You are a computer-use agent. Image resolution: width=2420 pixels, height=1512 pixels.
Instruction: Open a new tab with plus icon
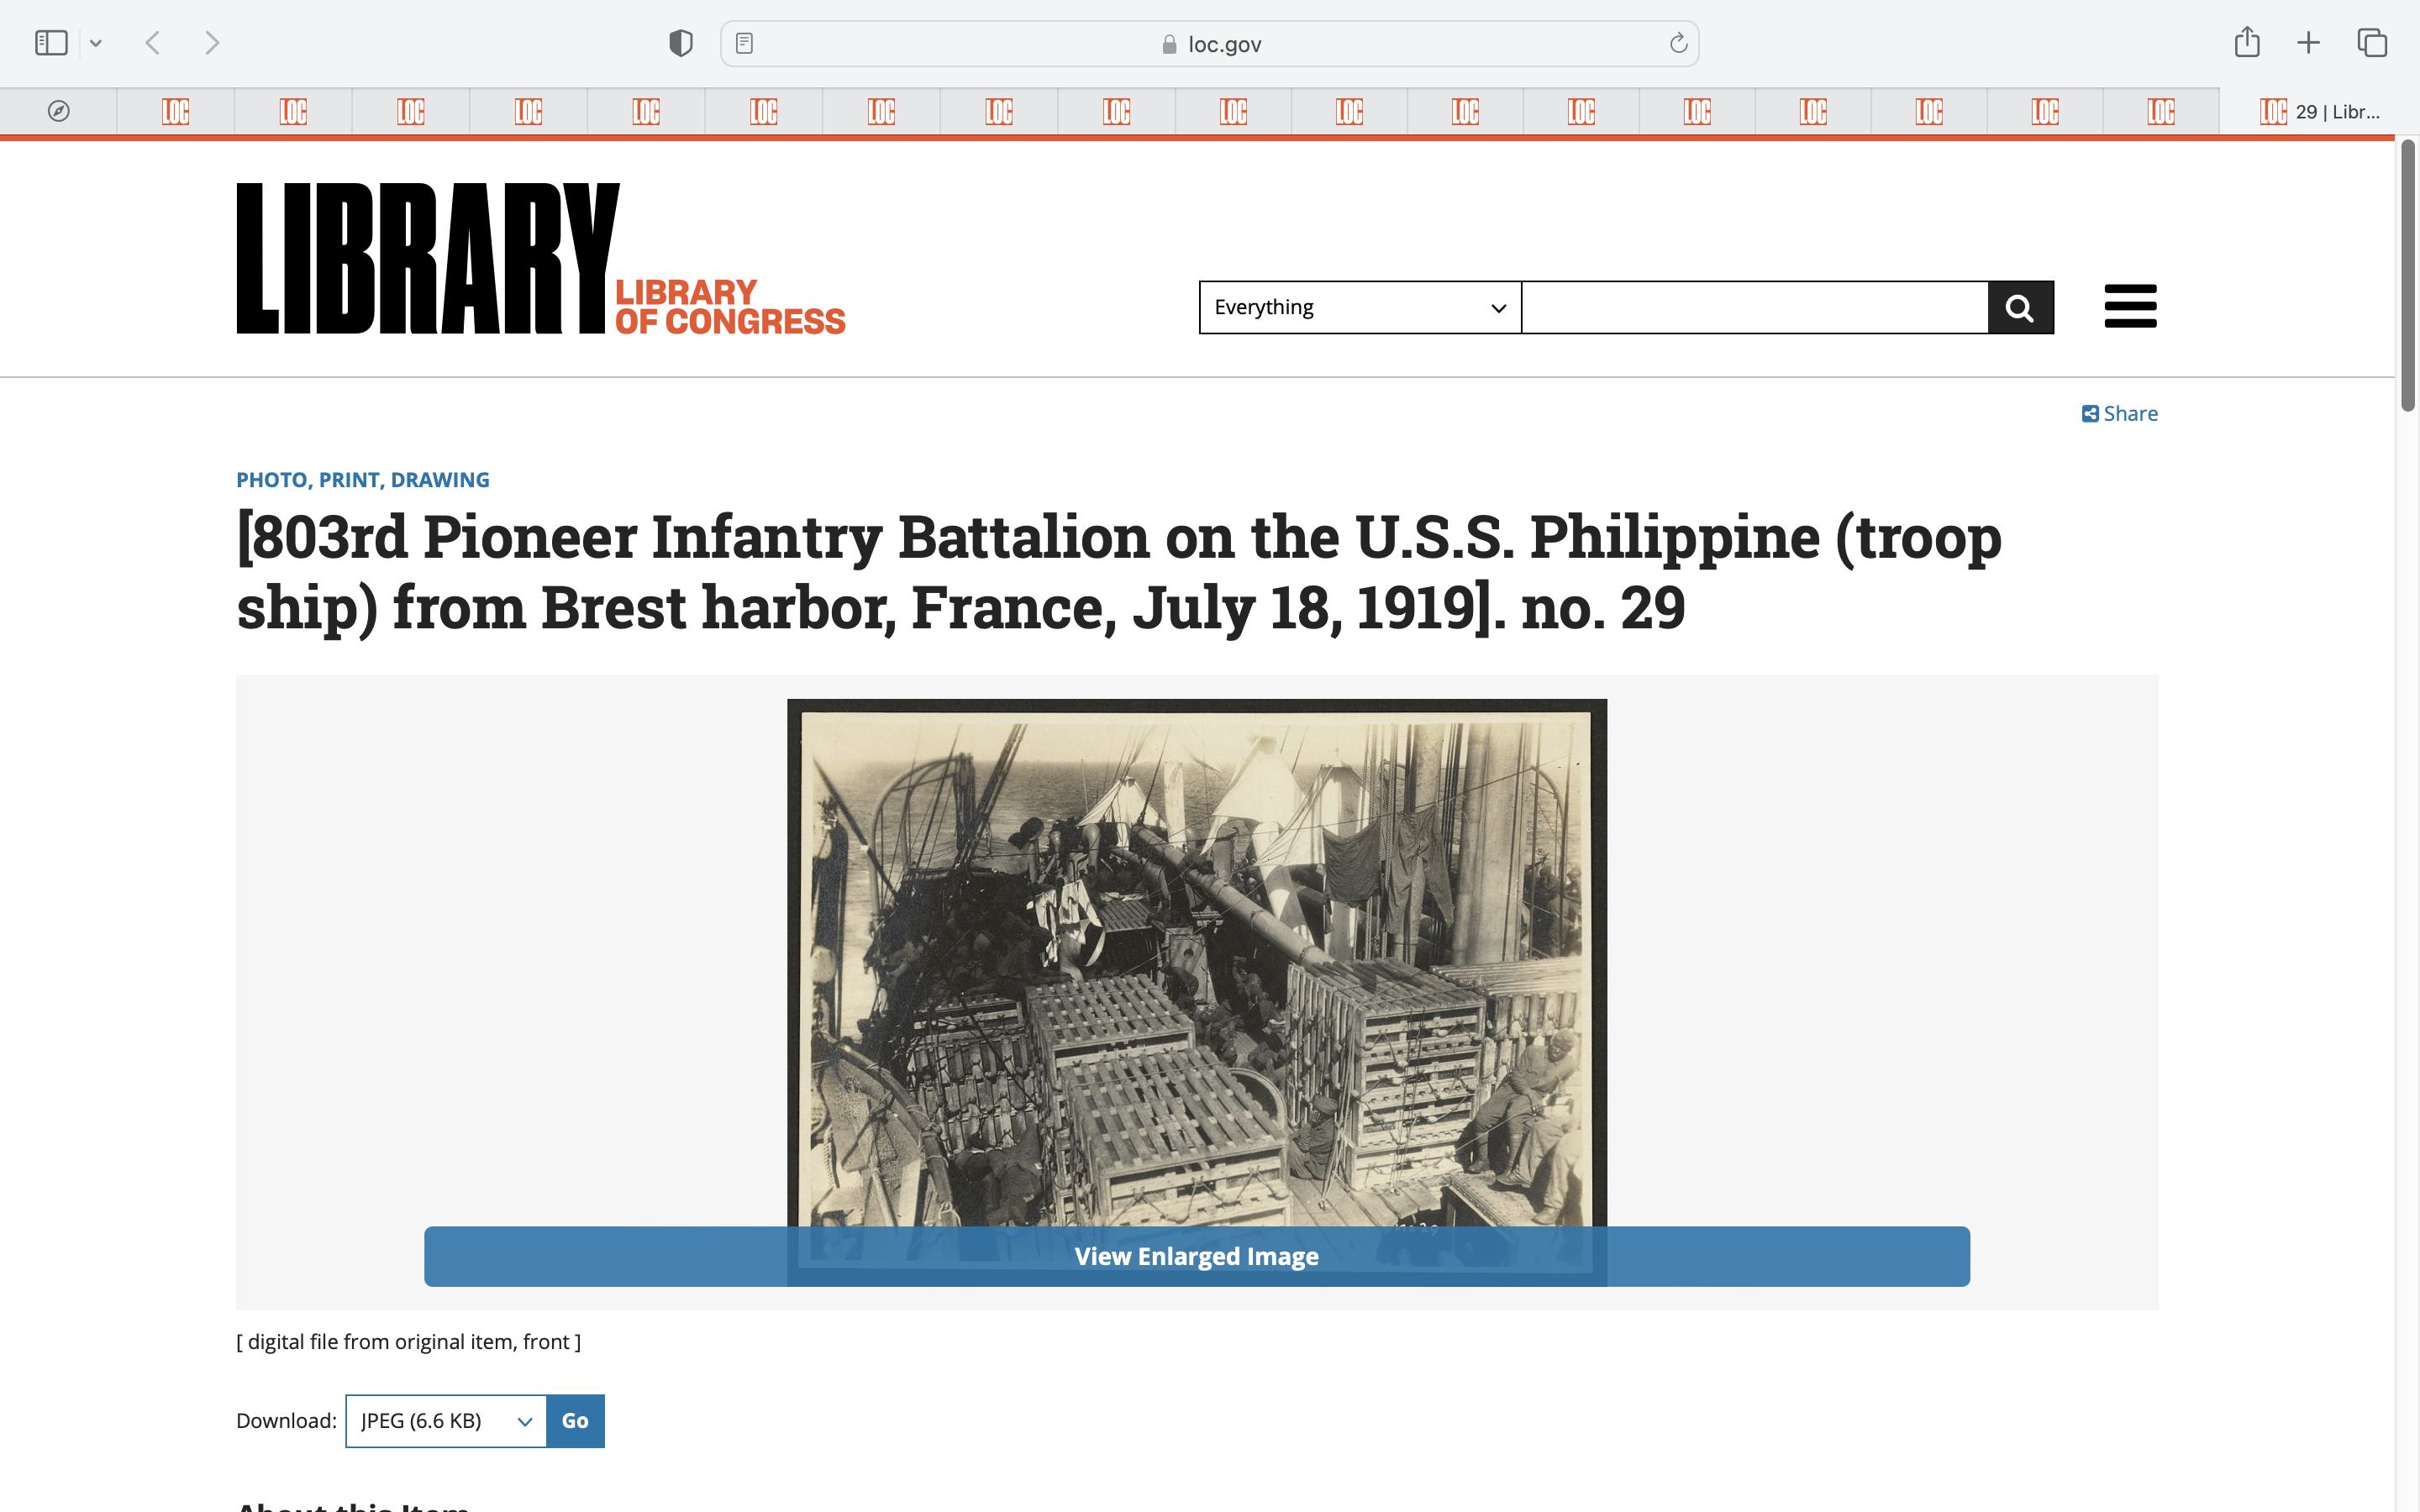click(2308, 43)
